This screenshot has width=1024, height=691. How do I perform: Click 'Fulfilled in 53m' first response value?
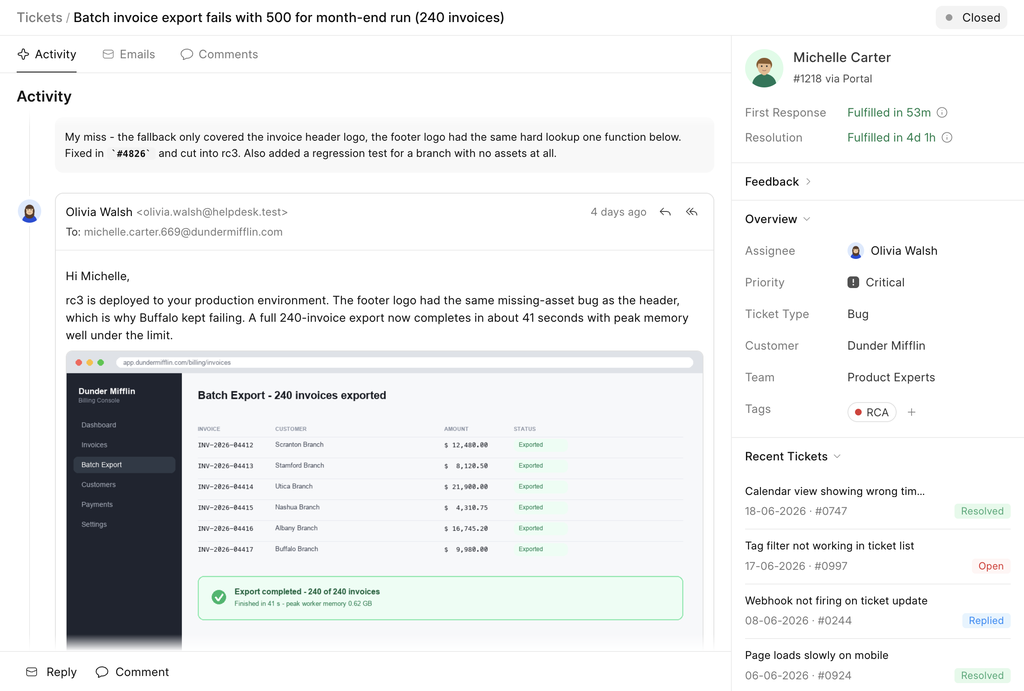click(889, 112)
